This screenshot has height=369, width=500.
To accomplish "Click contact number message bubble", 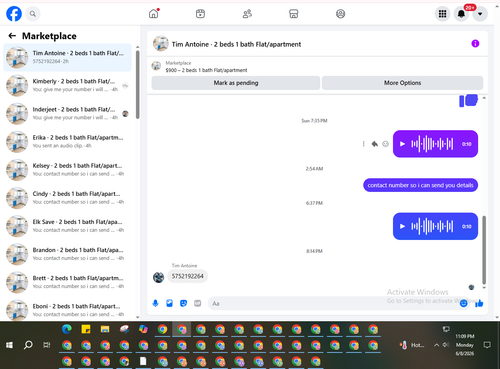I will [x=420, y=185].
